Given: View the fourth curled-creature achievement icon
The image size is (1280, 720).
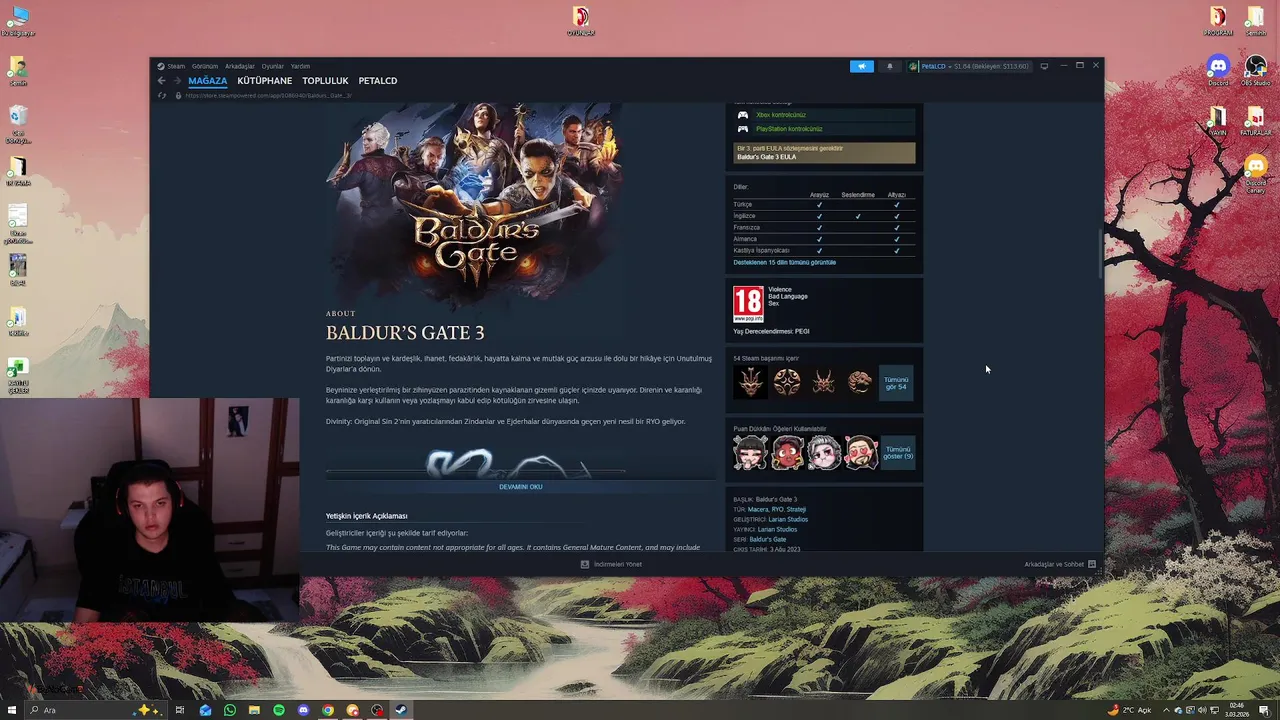Looking at the screenshot, I should [x=859, y=381].
